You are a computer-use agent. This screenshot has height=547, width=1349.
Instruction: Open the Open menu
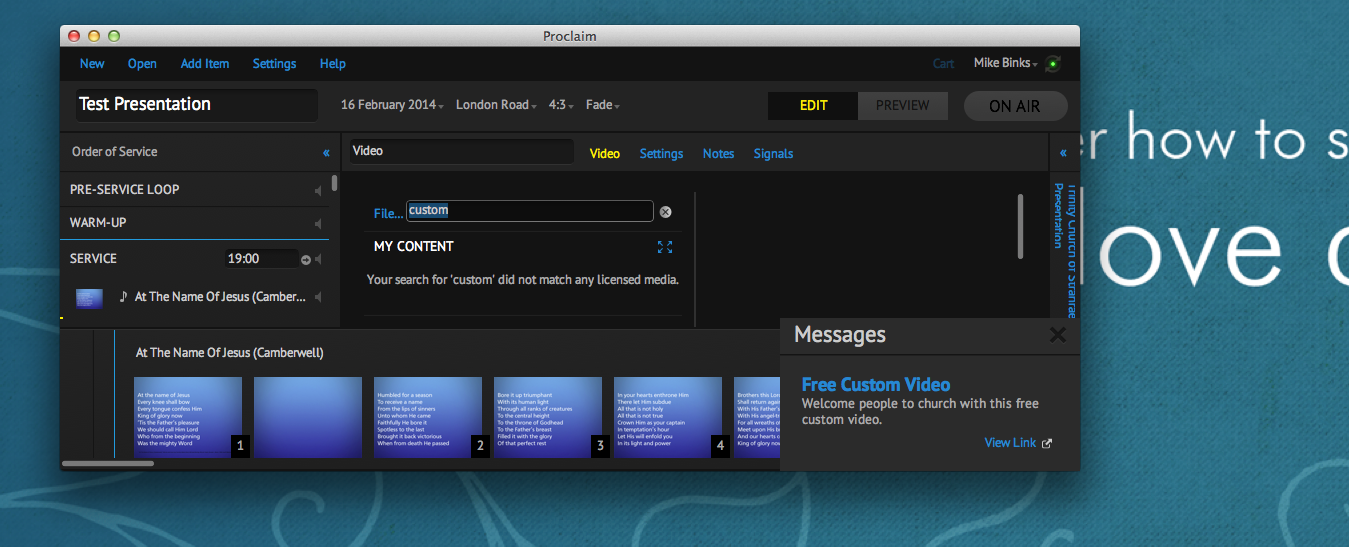142,64
